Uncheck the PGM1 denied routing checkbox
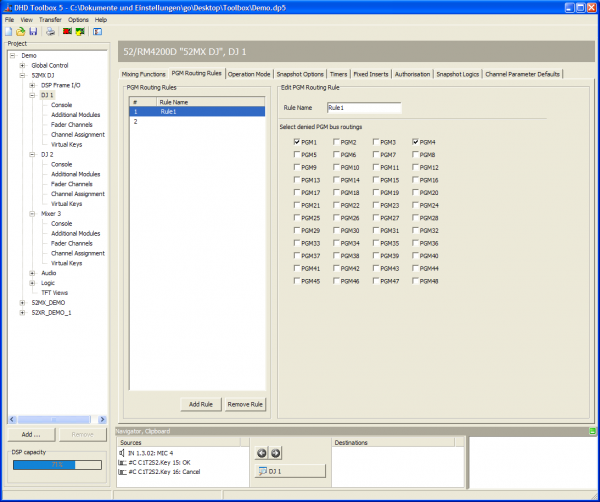Screen dimensions: 600x502 pos(297,142)
